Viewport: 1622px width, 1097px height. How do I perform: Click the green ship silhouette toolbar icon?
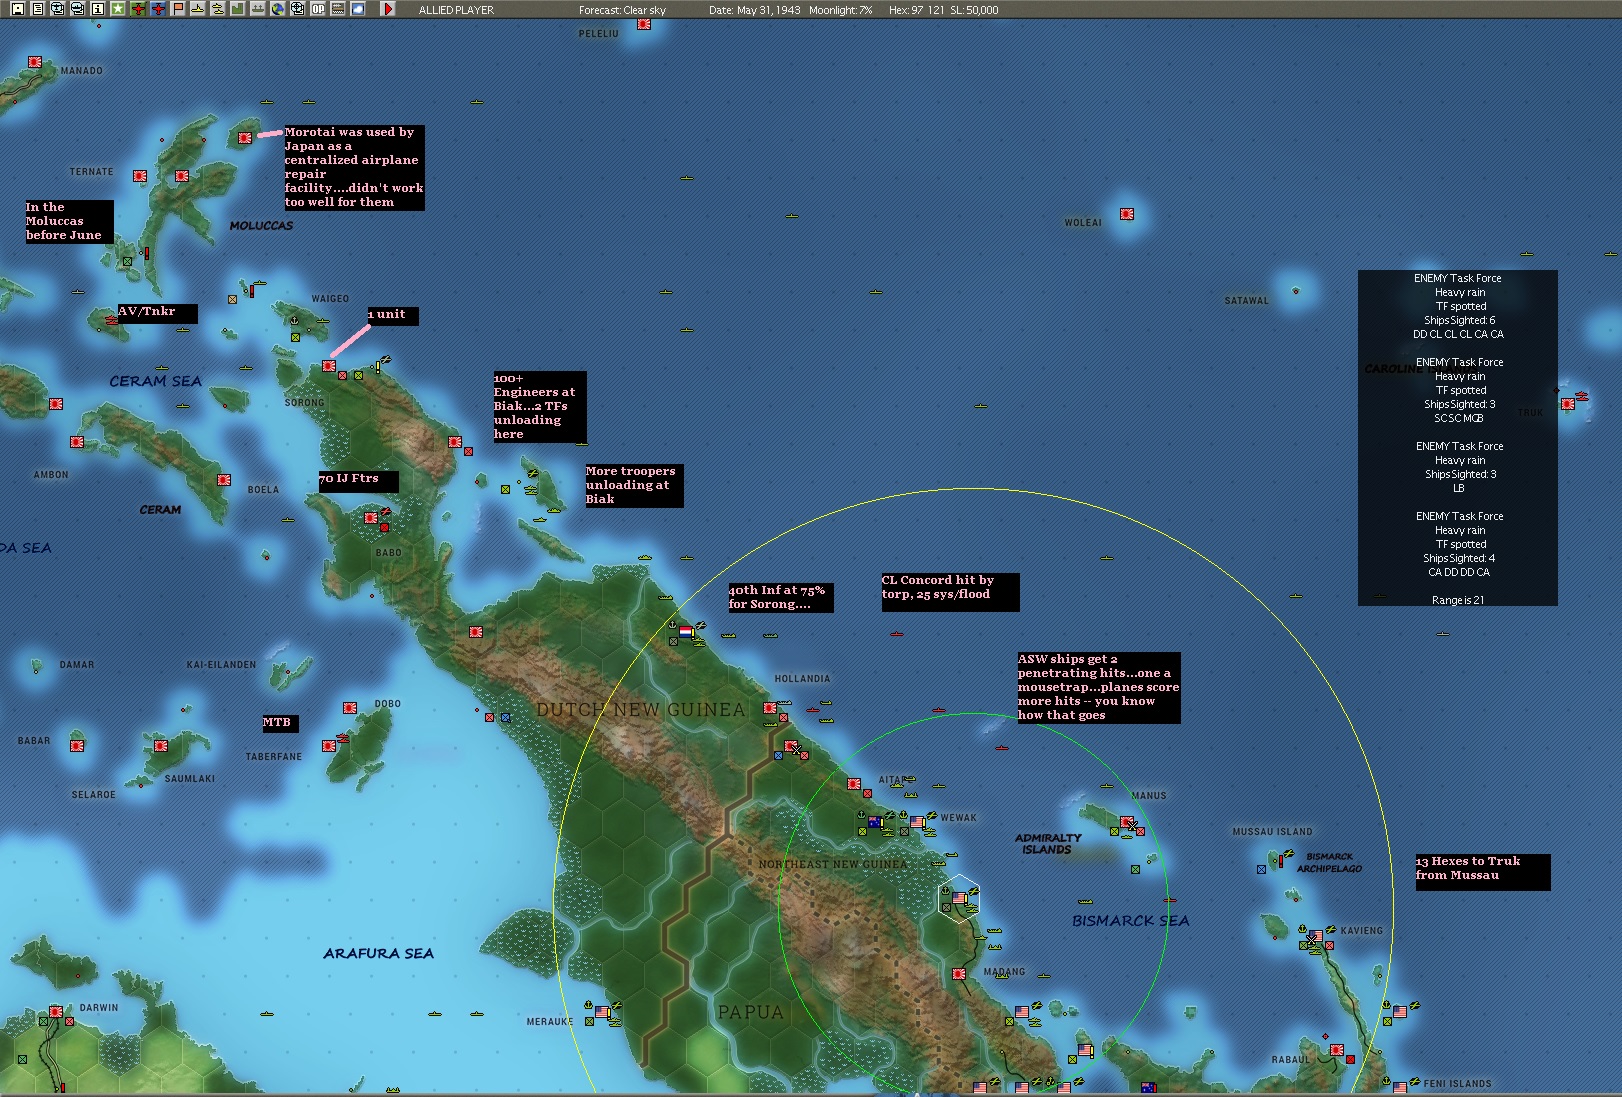tap(258, 9)
